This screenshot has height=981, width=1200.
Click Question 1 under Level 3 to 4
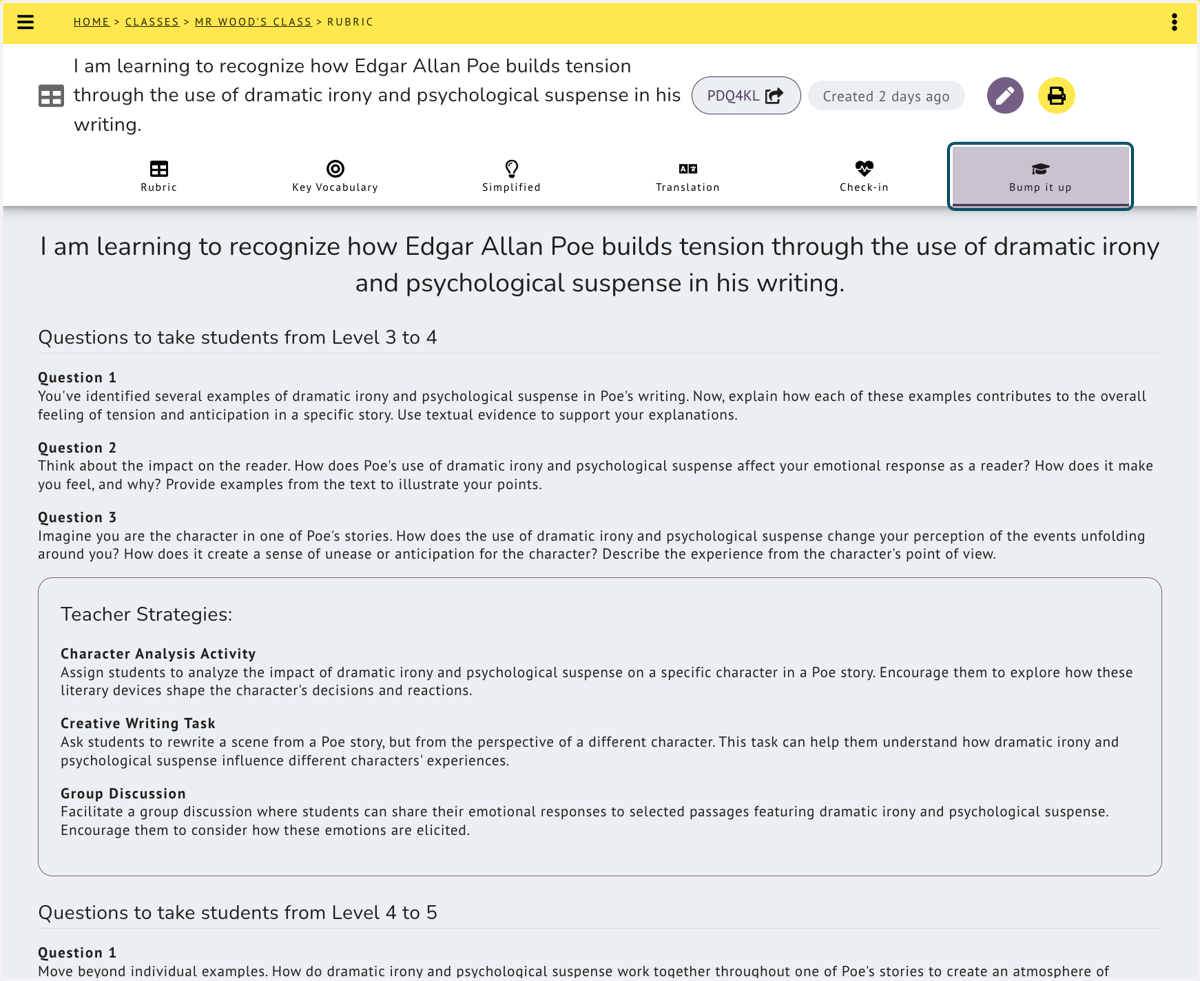77,377
